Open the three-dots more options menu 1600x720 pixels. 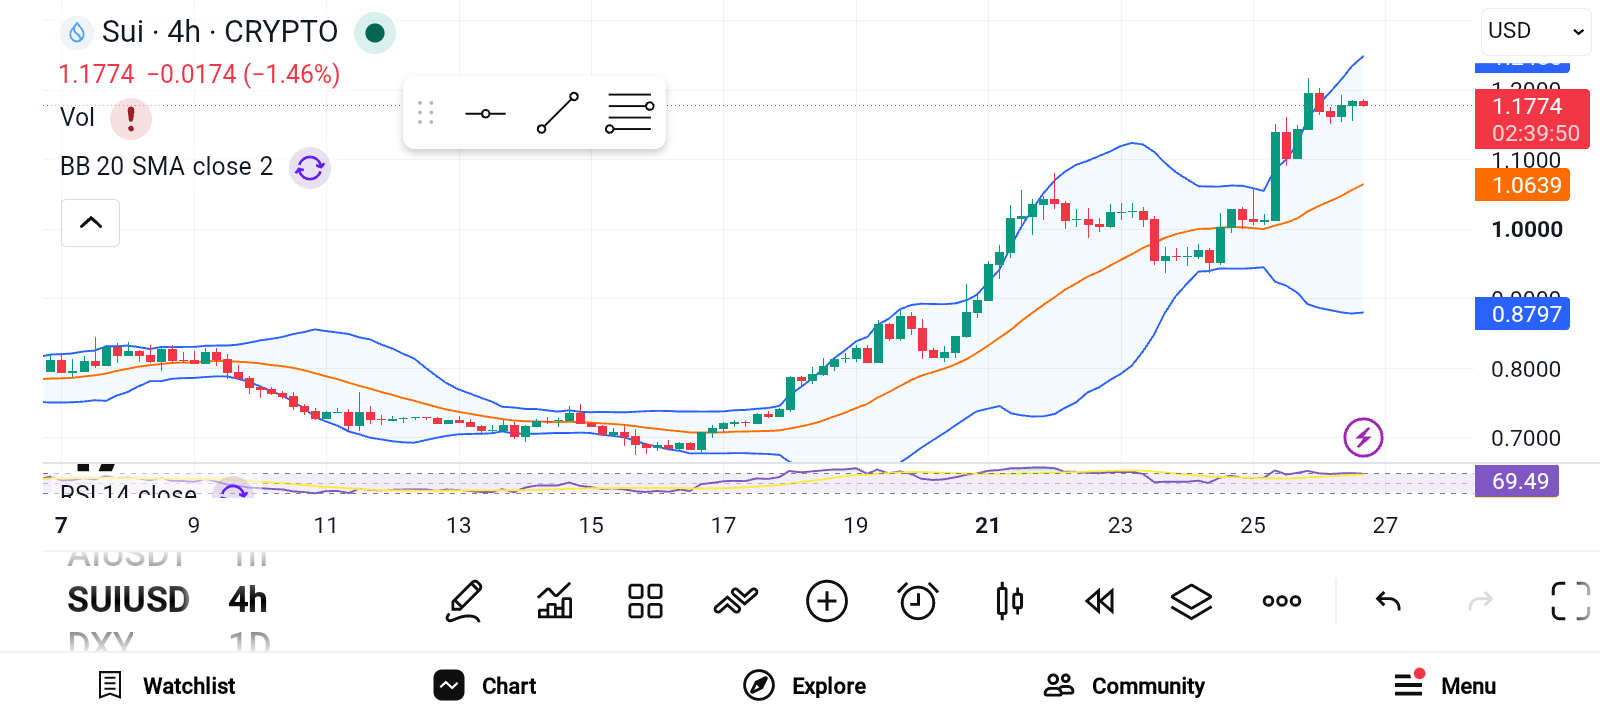pyautogui.click(x=1282, y=601)
